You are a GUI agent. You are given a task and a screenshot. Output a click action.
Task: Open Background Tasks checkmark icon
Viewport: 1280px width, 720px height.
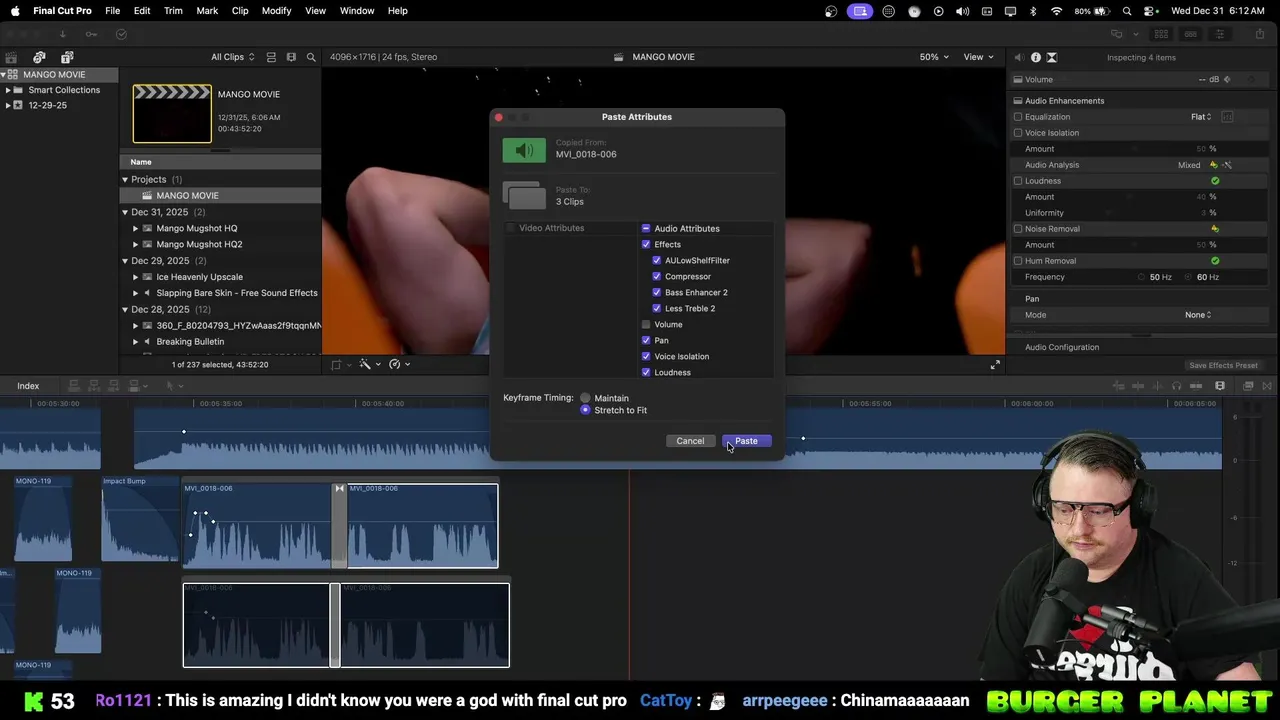[x=121, y=34]
